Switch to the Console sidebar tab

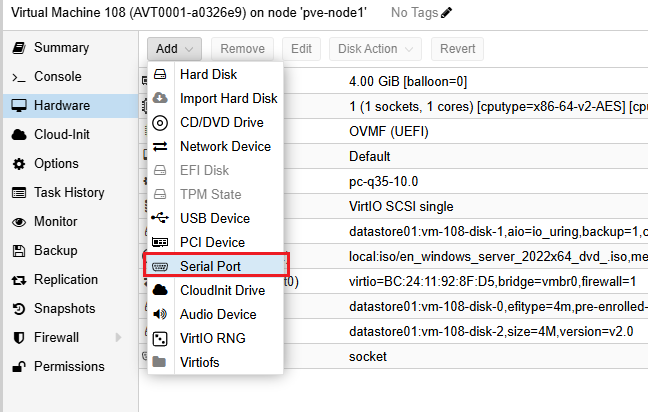pos(57,77)
